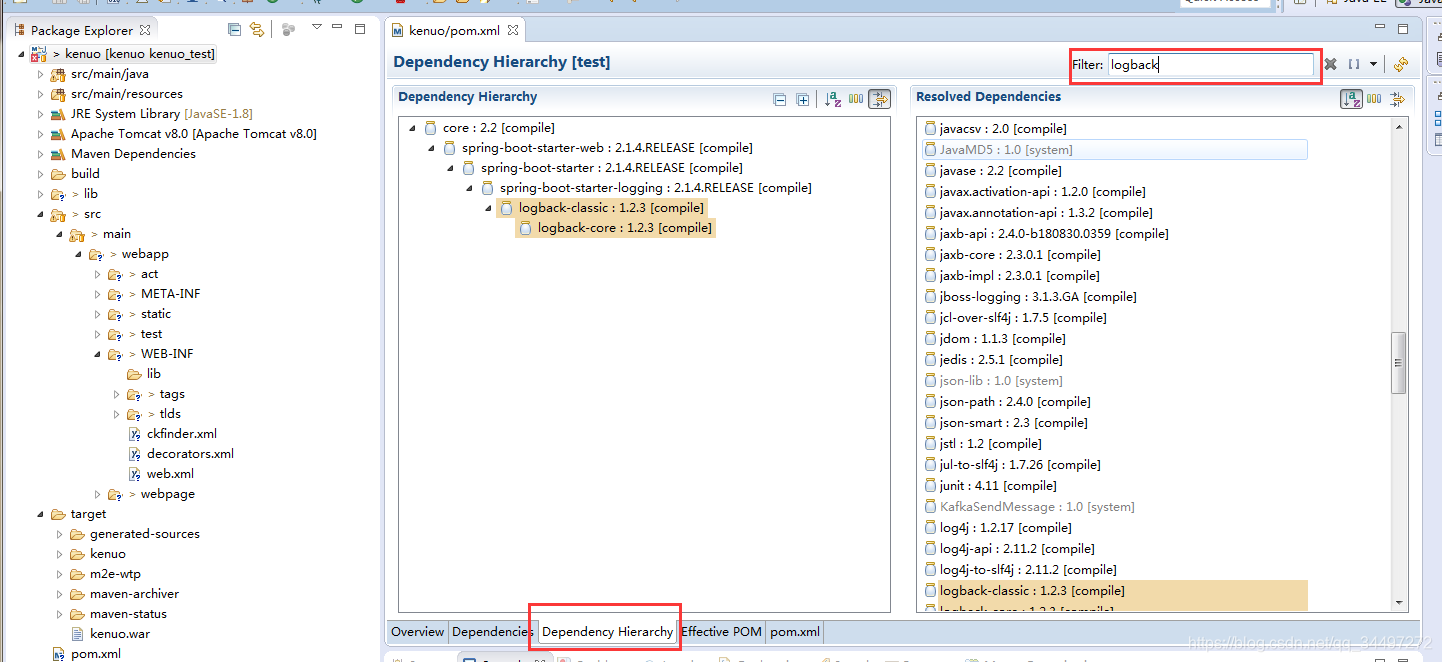Select the kenuo/pom.xml editor tab

(456, 30)
